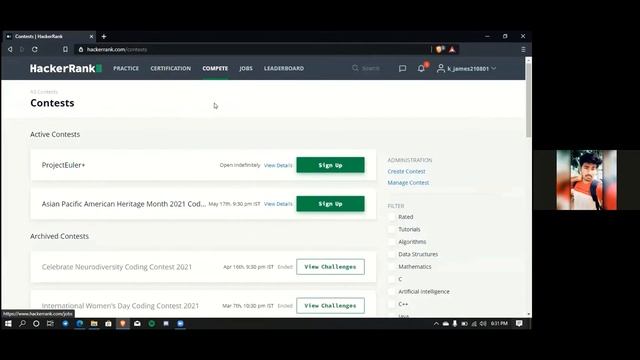Sign up for Asian Pacific American Heritage contest
This screenshot has height=360, width=640.
pos(330,204)
